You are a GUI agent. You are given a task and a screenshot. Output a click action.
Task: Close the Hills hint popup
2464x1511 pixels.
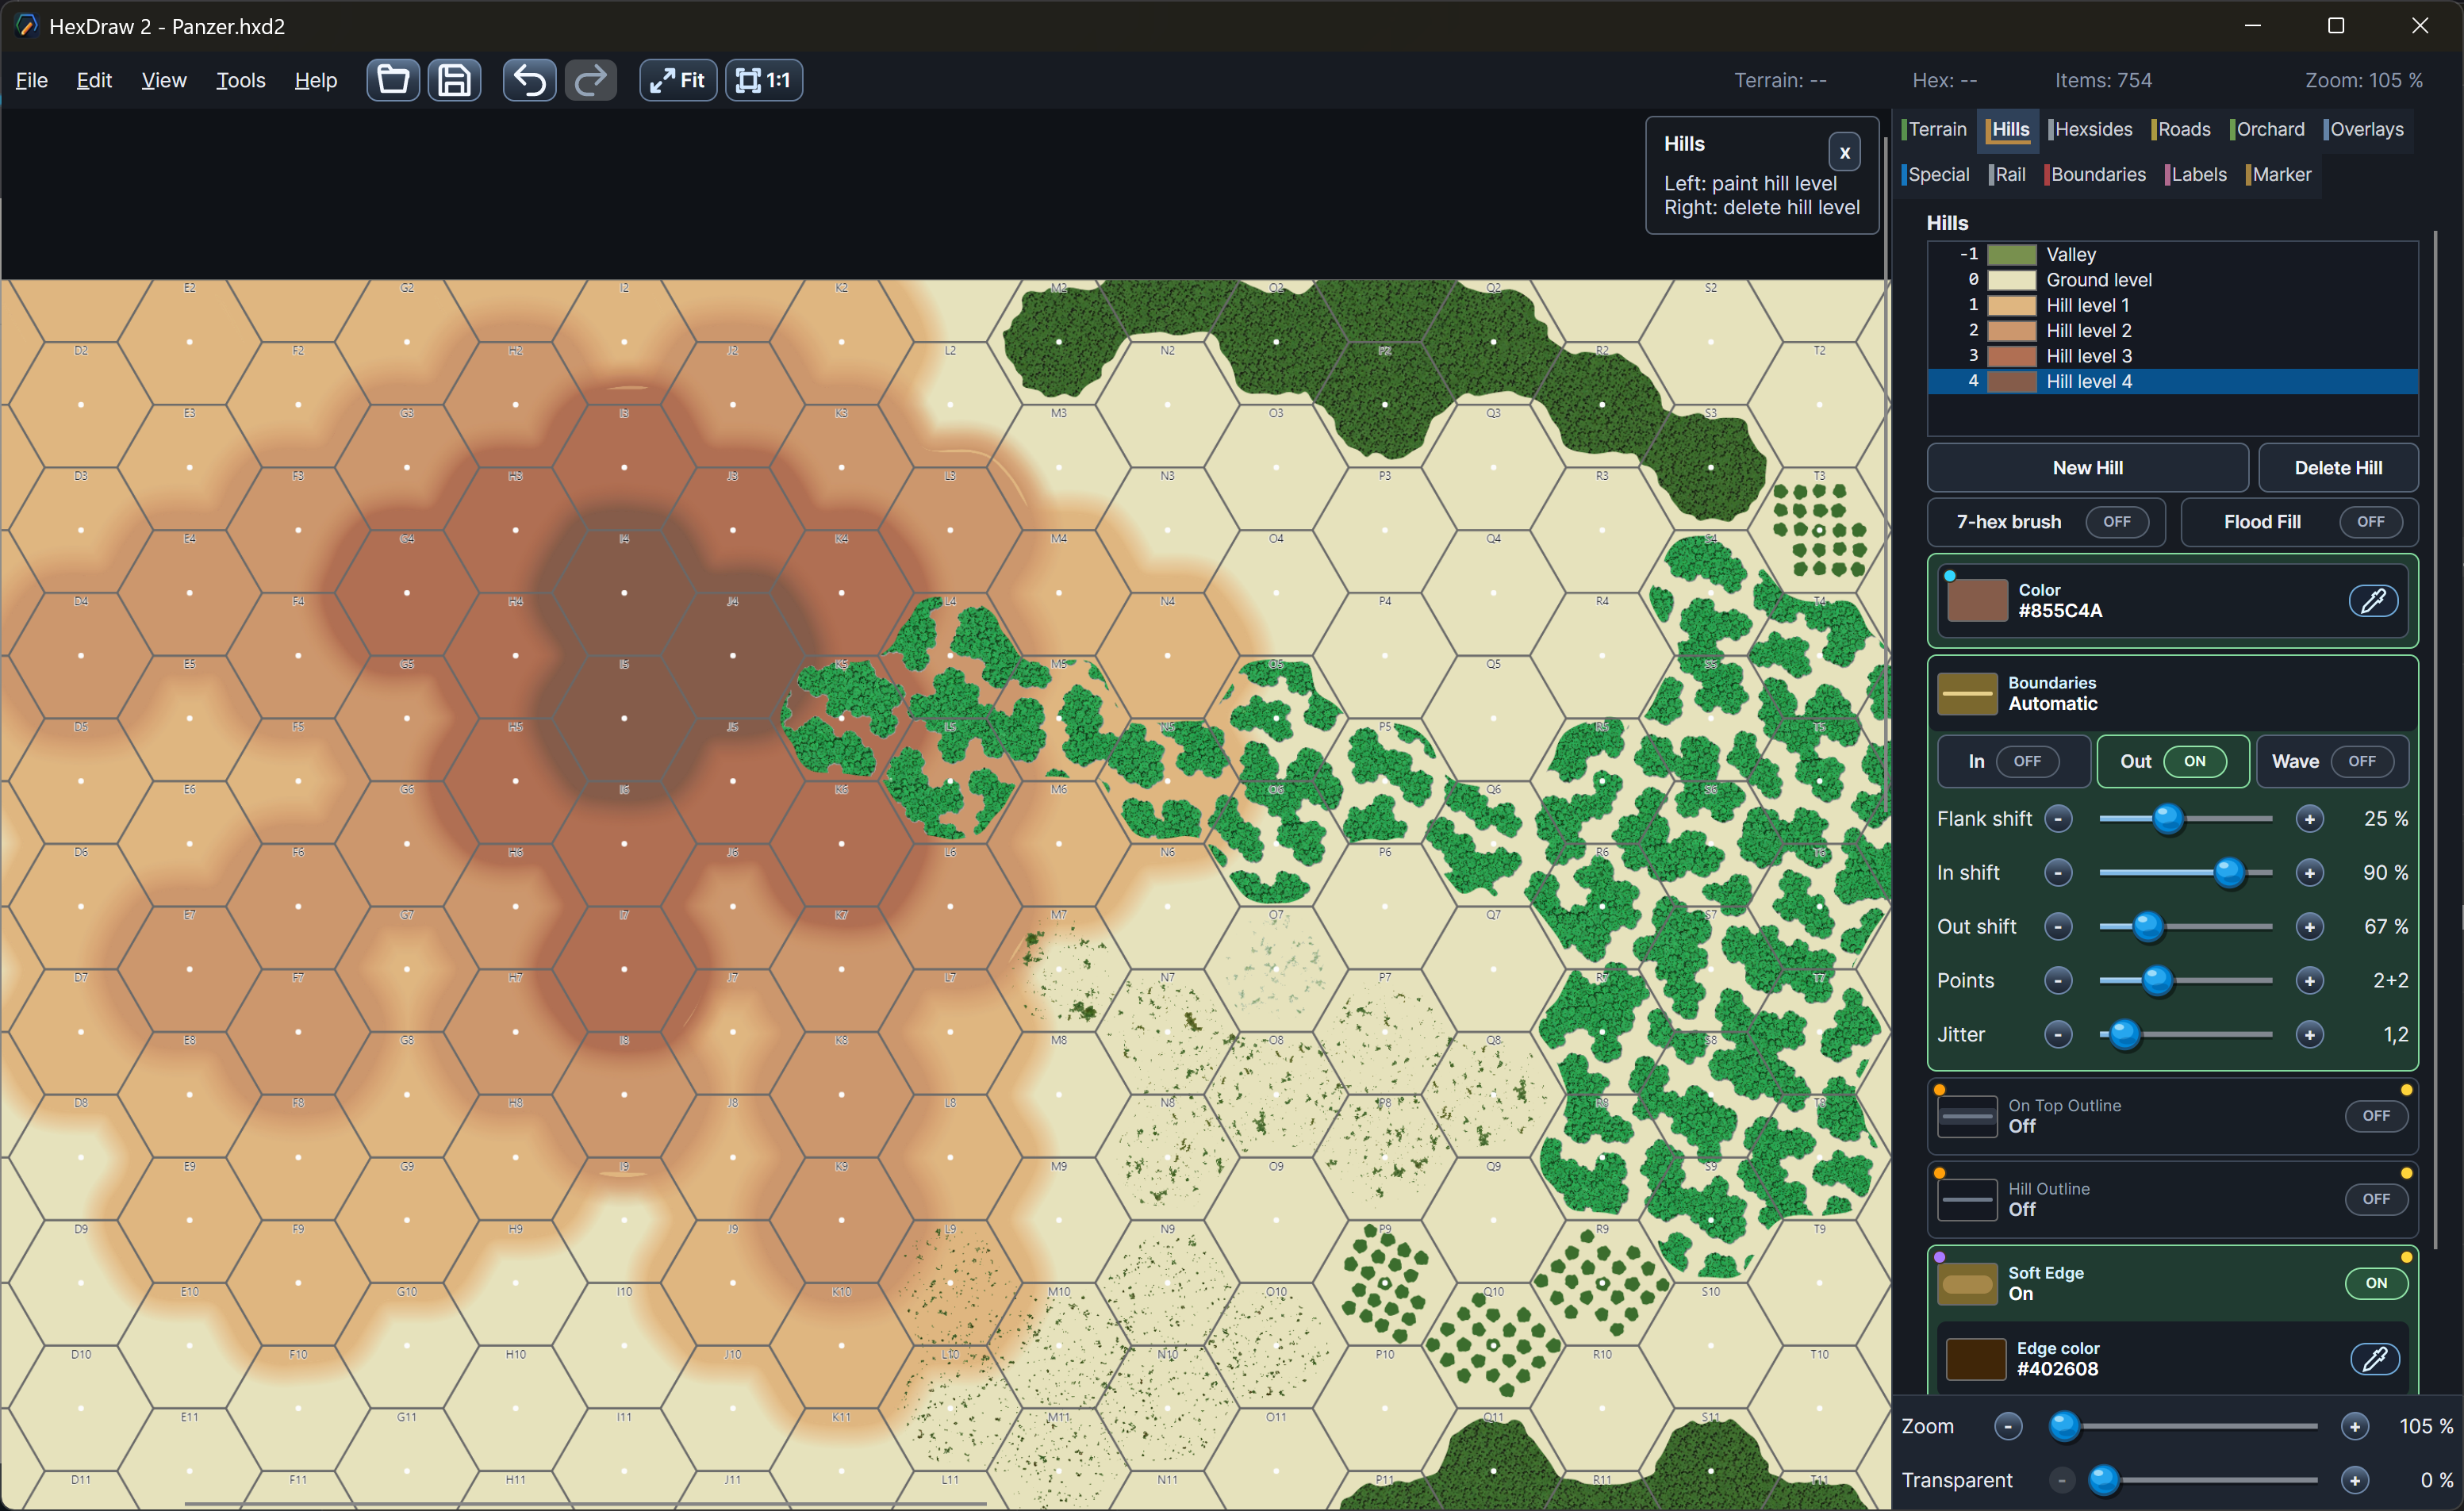point(1845,152)
